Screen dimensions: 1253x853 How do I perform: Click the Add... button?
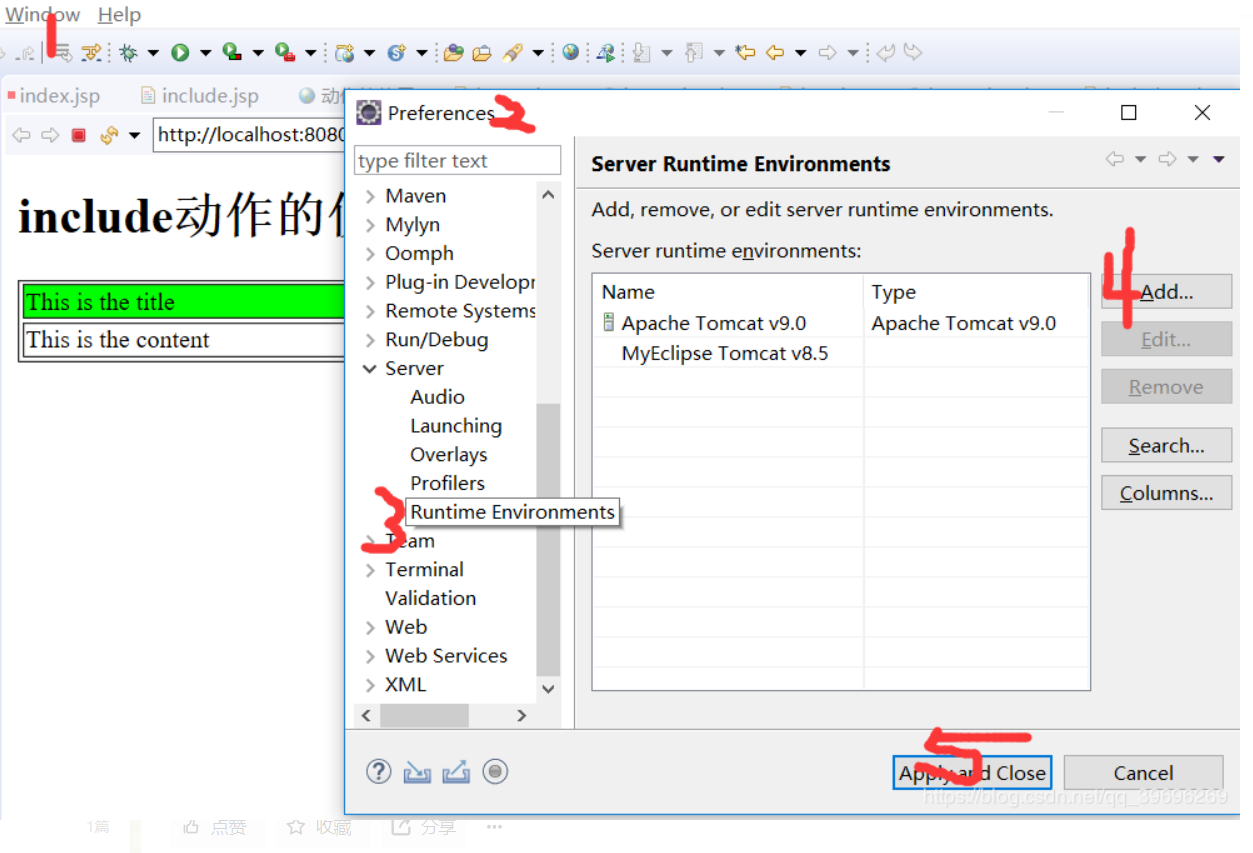coord(1166,292)
